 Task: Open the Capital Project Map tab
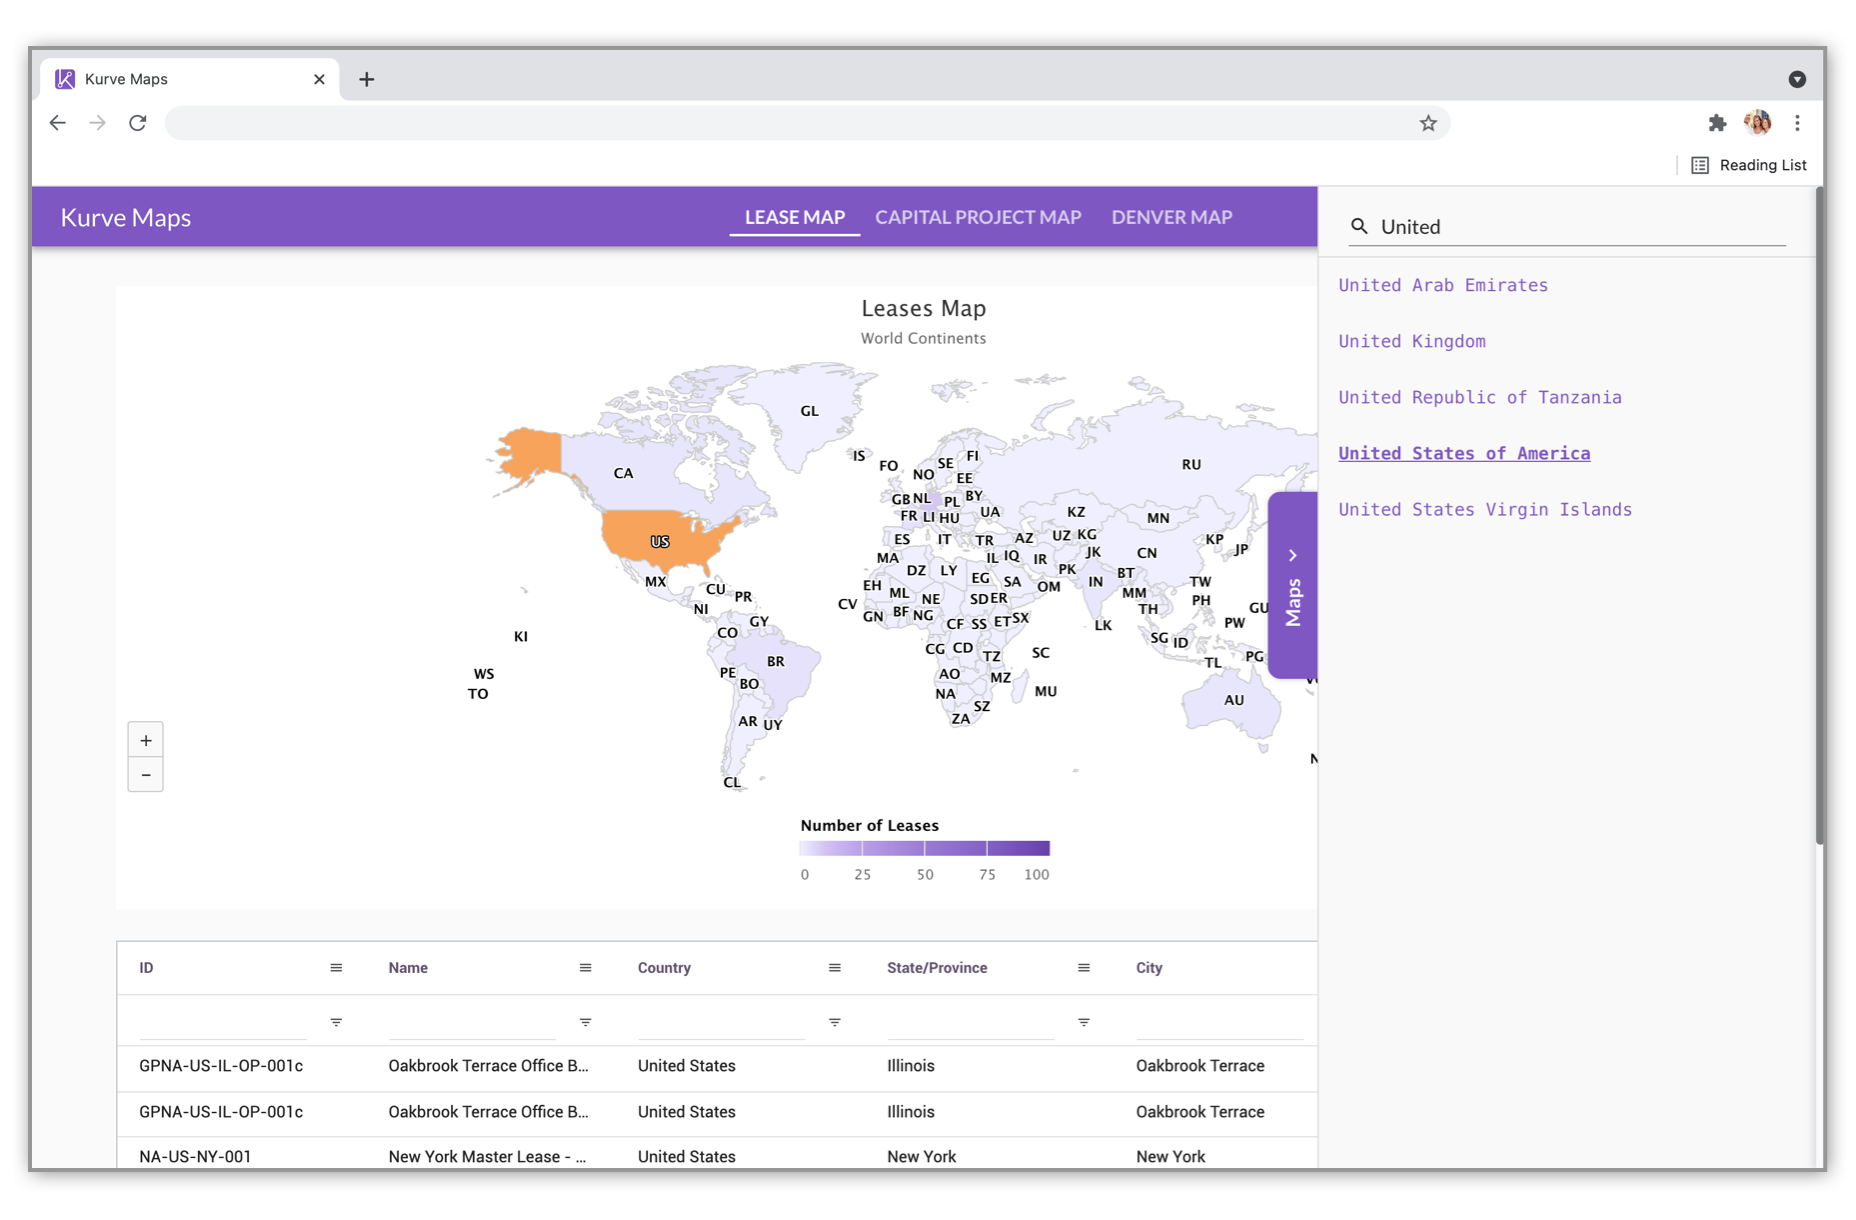tap(978, 217)
